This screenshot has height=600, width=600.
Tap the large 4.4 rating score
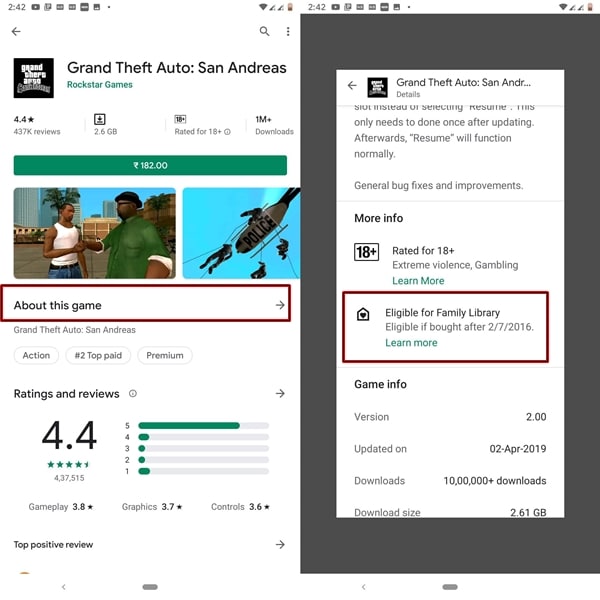click(x=69, y=435)
